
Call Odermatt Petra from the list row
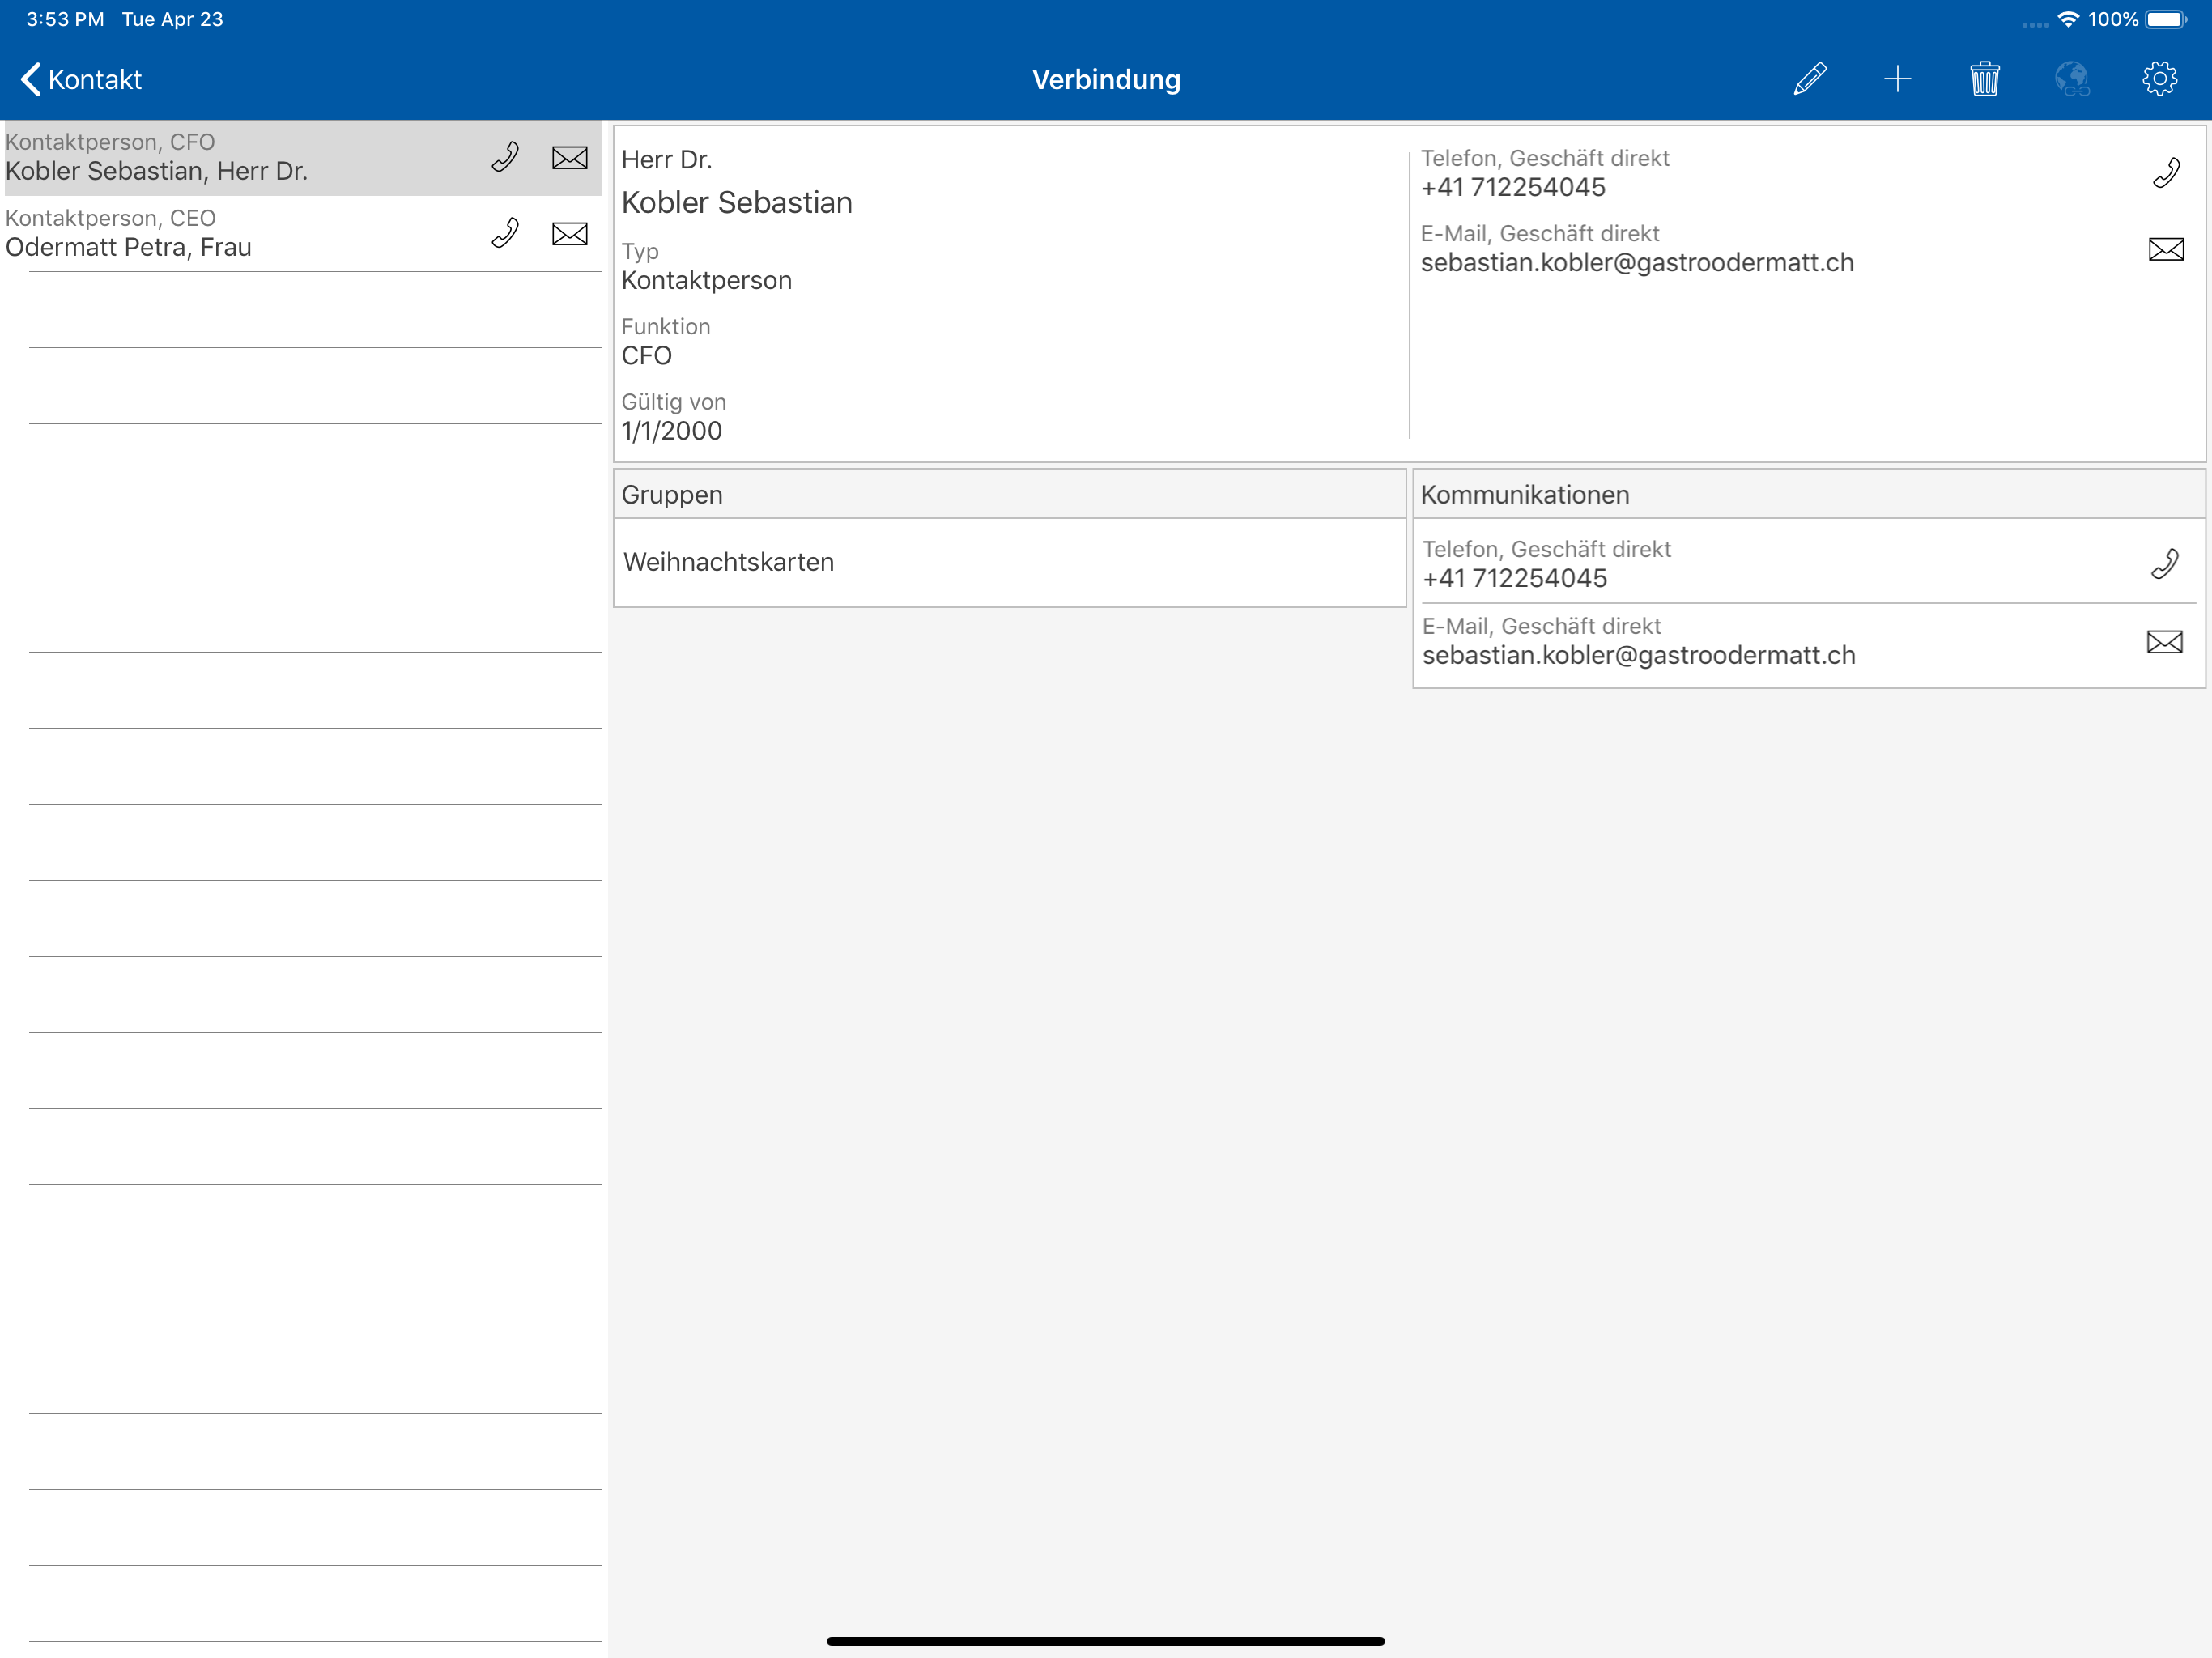(505, 233)
